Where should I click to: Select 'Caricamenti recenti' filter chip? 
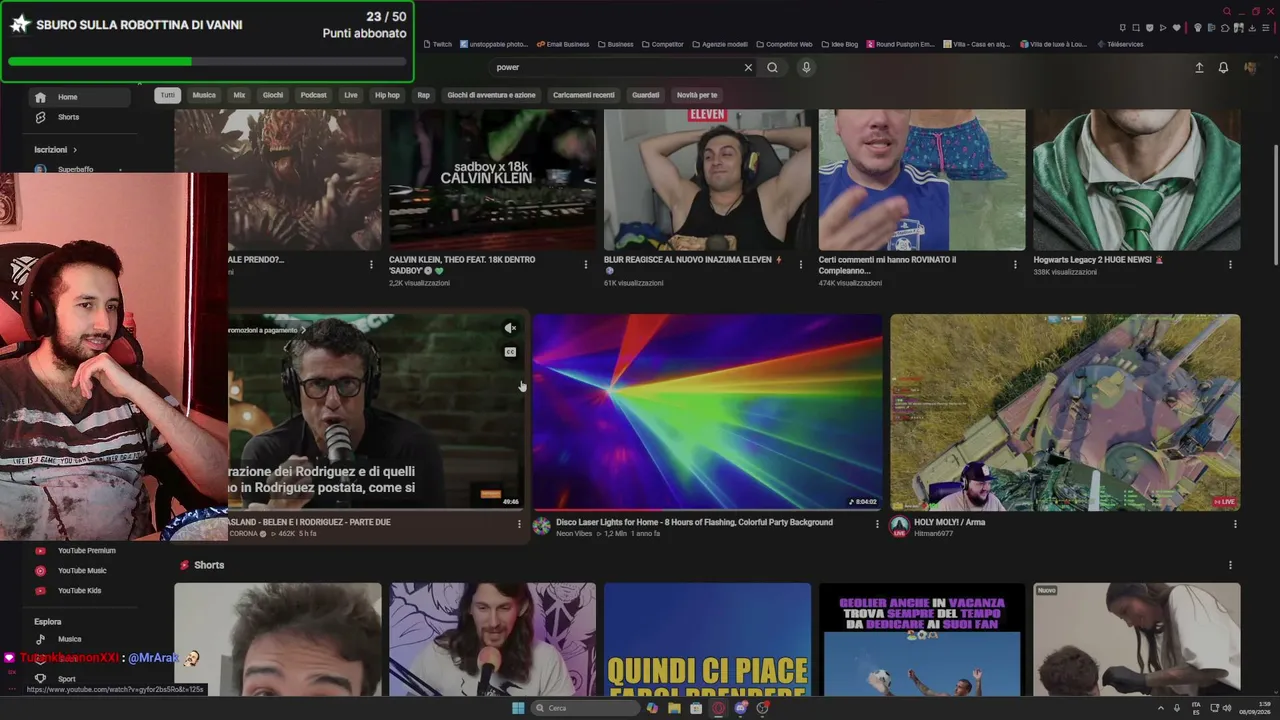coord(584,95)
